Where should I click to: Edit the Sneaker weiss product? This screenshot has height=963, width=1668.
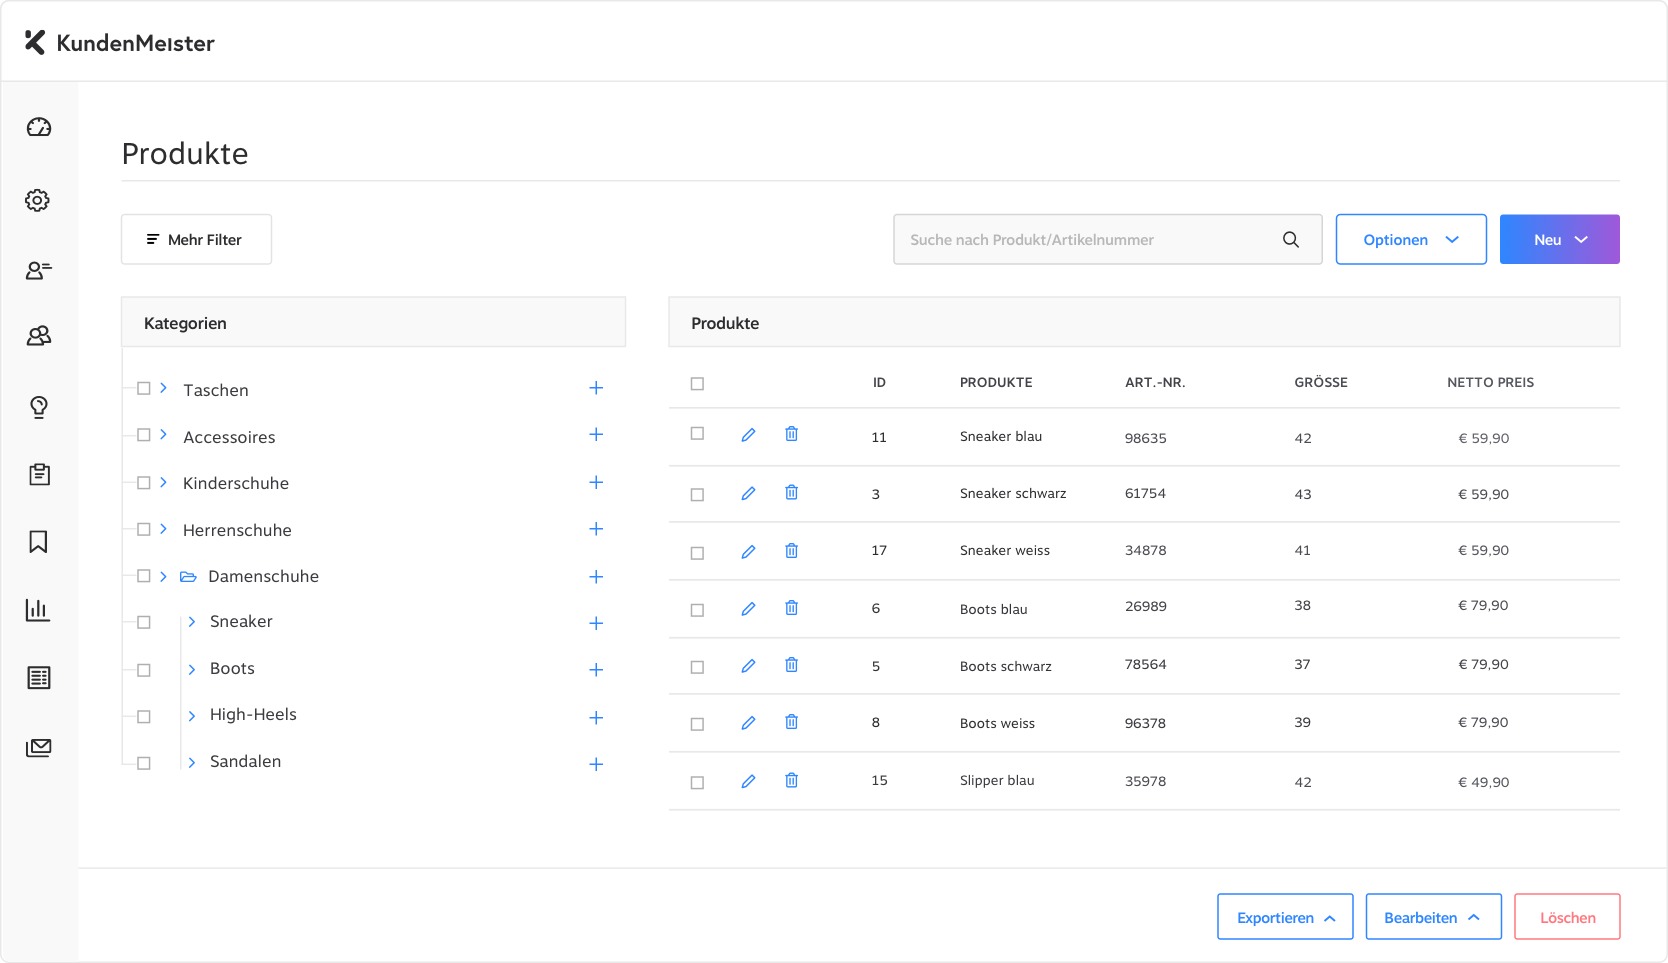coord(748,551)
